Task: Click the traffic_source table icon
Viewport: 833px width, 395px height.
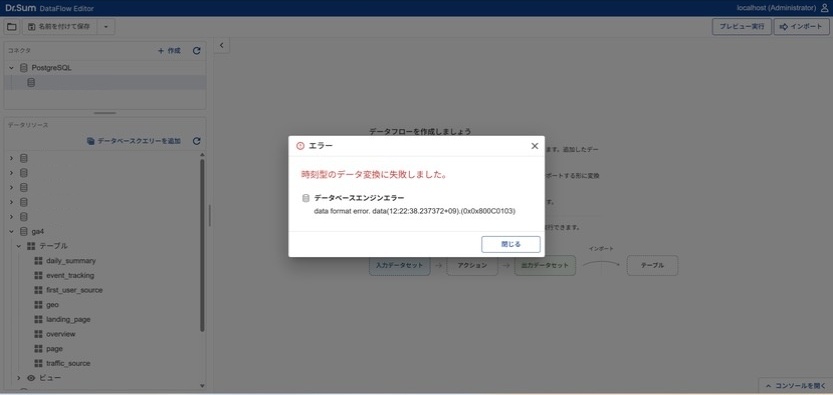Action: pyautogui.click(x=38, y=363)
